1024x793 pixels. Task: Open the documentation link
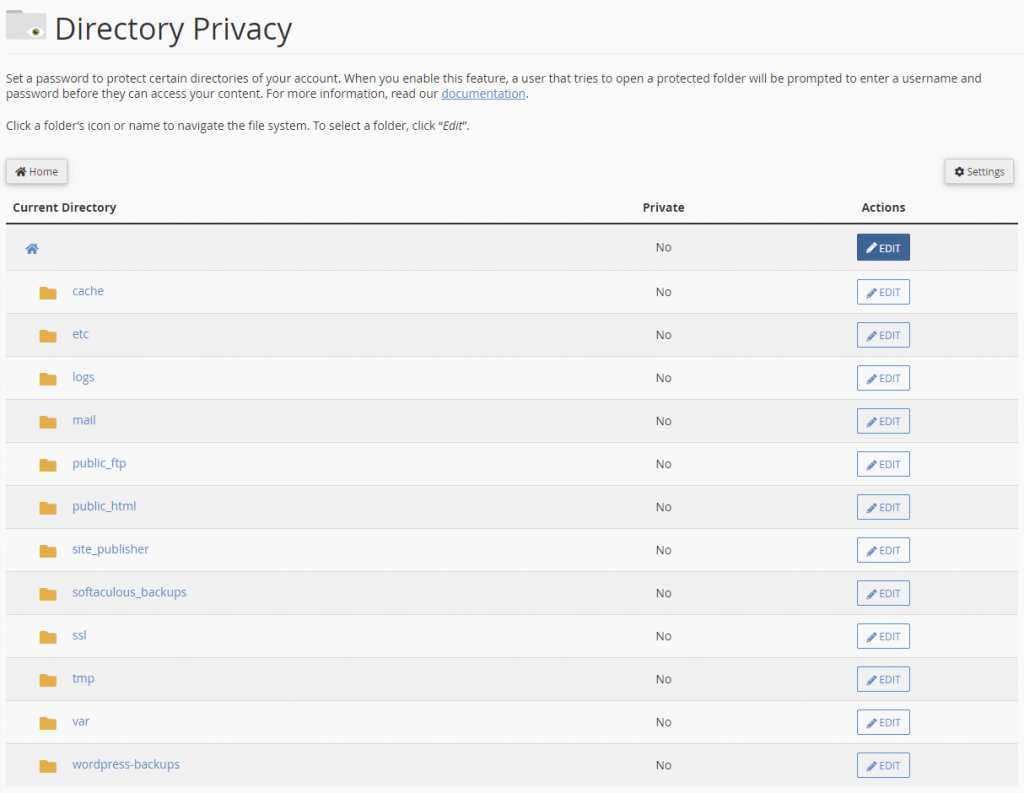tap(483, 93)
